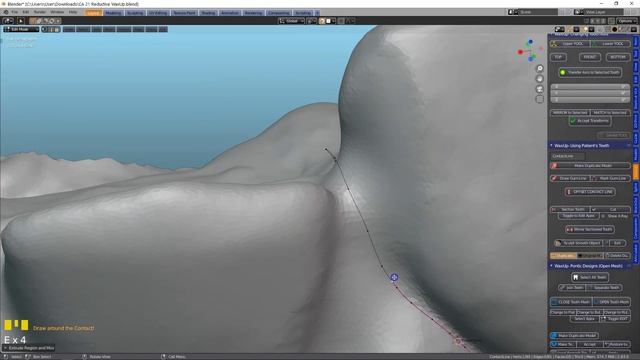Collapse the WaxUp Using Patient's Teeth panel
The image size is (640, 360).
pos(551,145)
